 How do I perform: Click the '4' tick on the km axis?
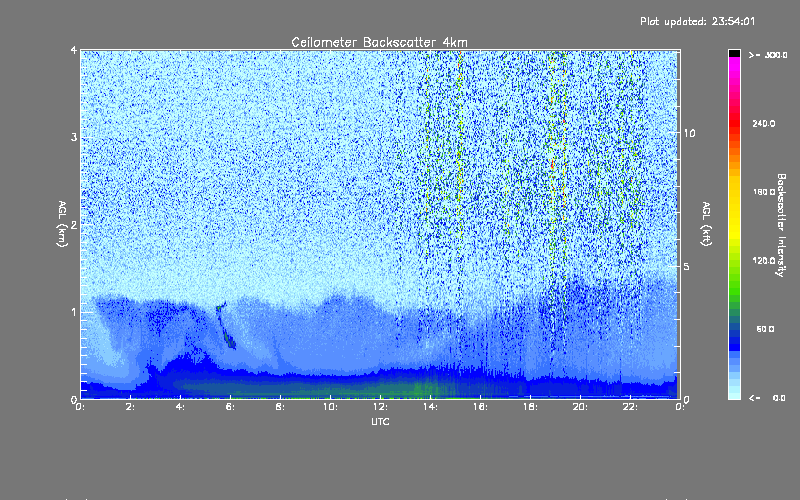tap(74, 50)
